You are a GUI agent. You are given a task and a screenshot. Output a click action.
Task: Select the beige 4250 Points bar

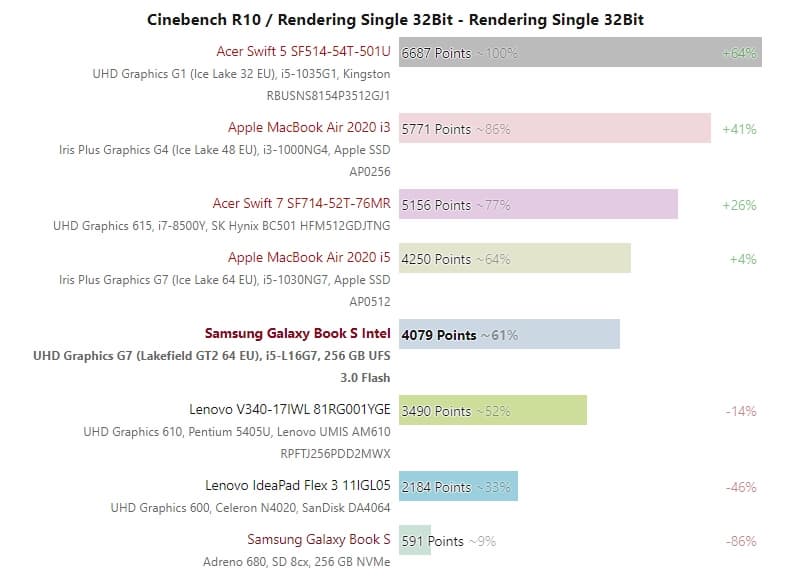[514, 258]
